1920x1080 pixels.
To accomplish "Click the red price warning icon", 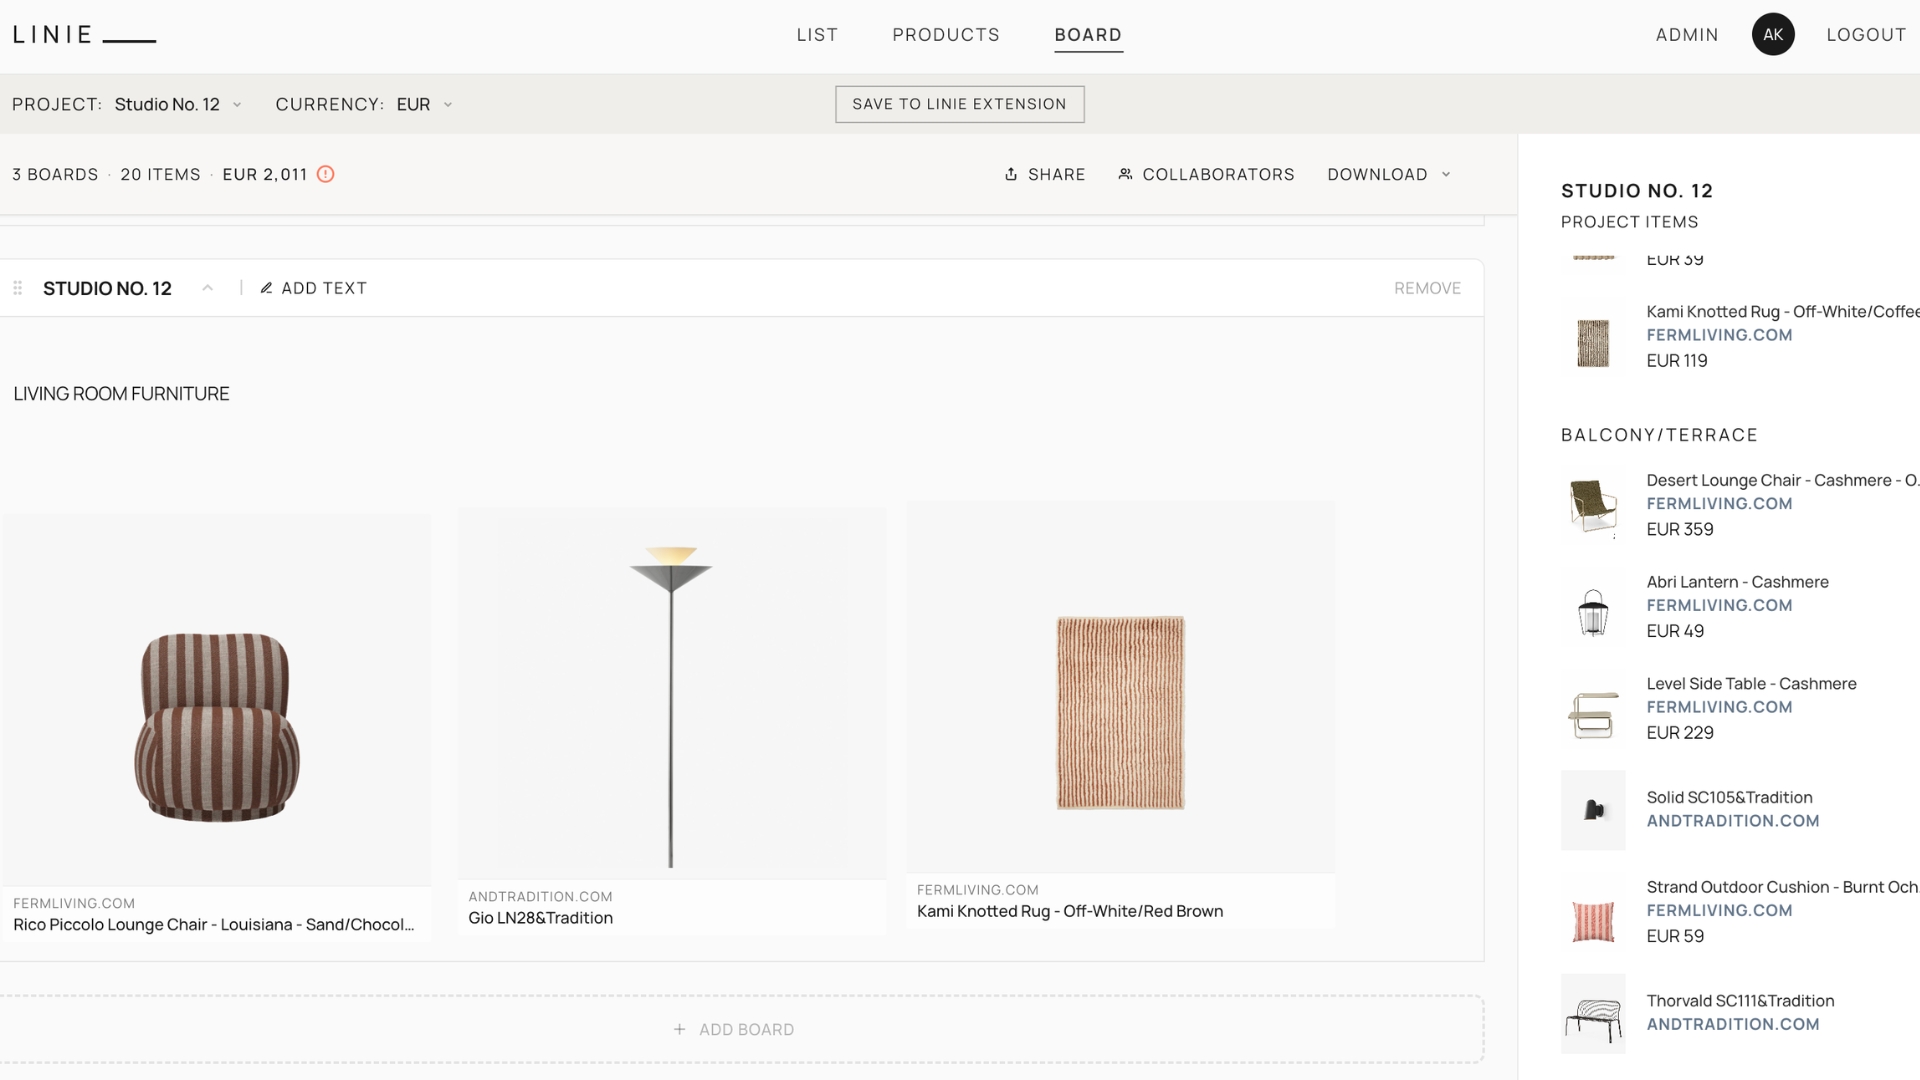I will pyautogui.click(x=325, y=174).
